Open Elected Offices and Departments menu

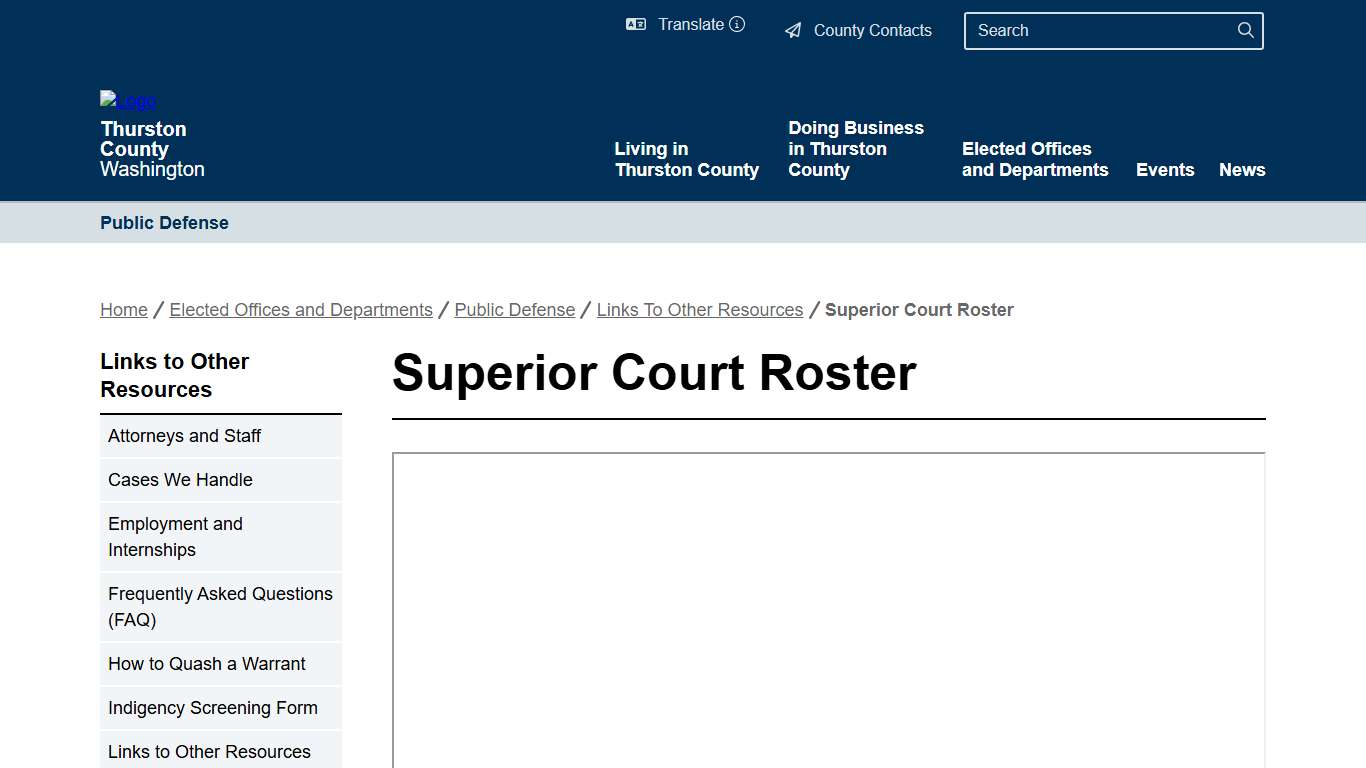point(1035,159)
